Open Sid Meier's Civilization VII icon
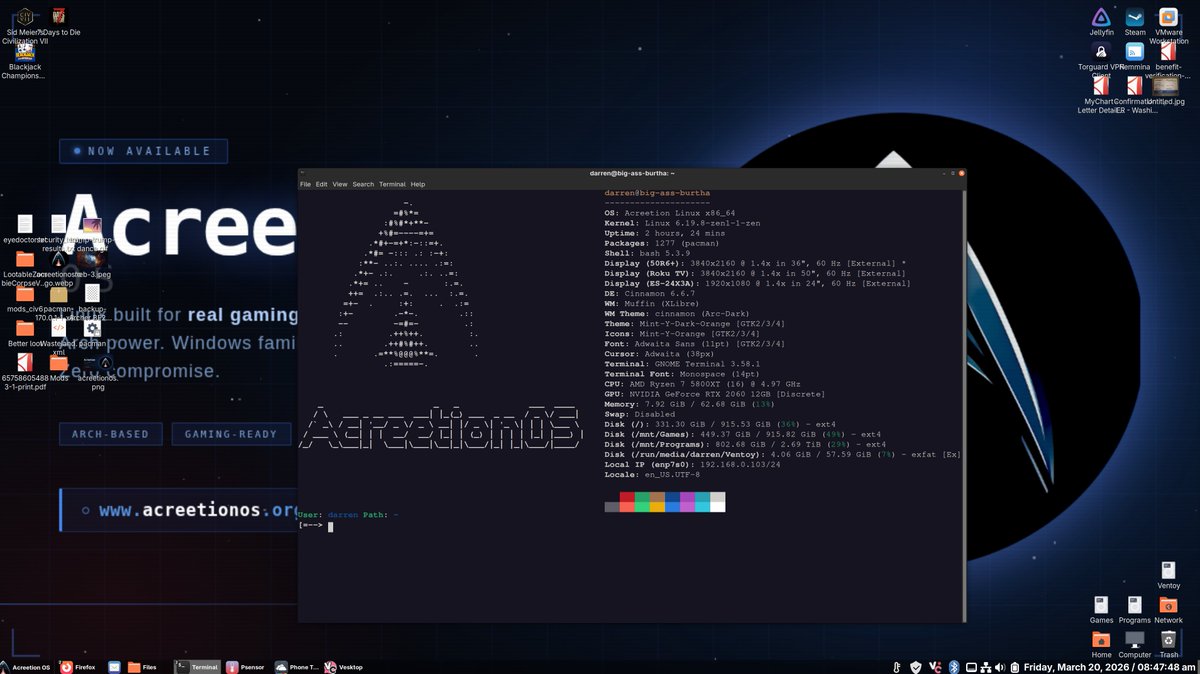 point(26,16)
